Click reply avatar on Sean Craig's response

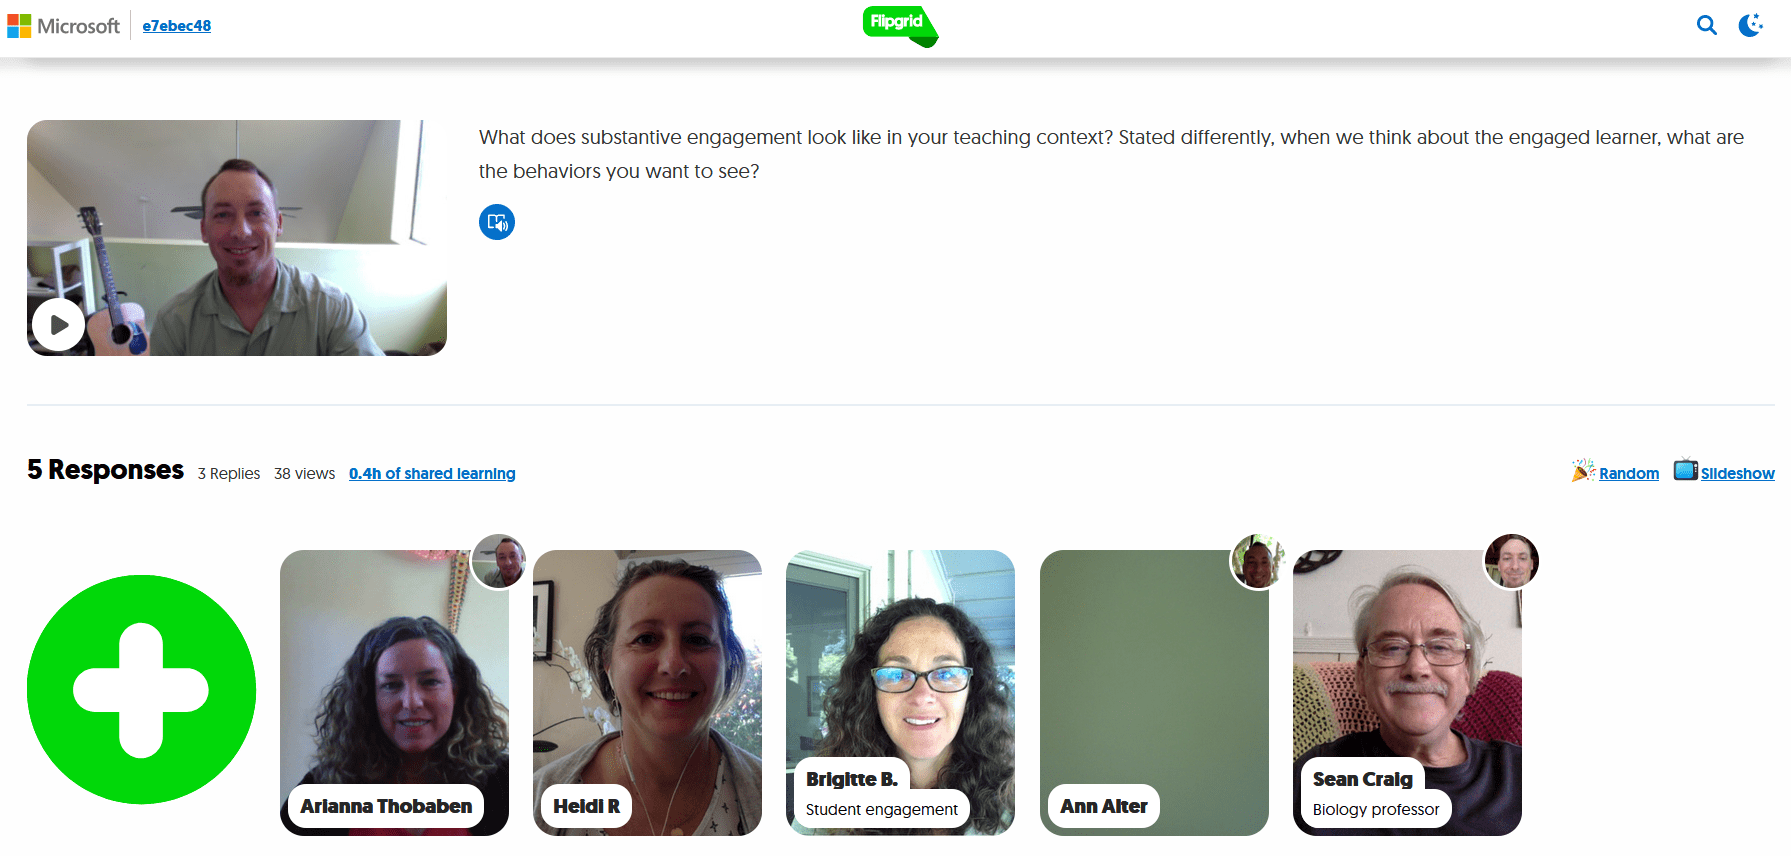(1511, 561)
